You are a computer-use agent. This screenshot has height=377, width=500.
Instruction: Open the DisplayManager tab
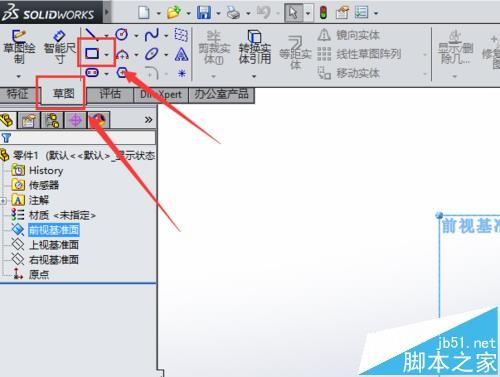(99, 120)
